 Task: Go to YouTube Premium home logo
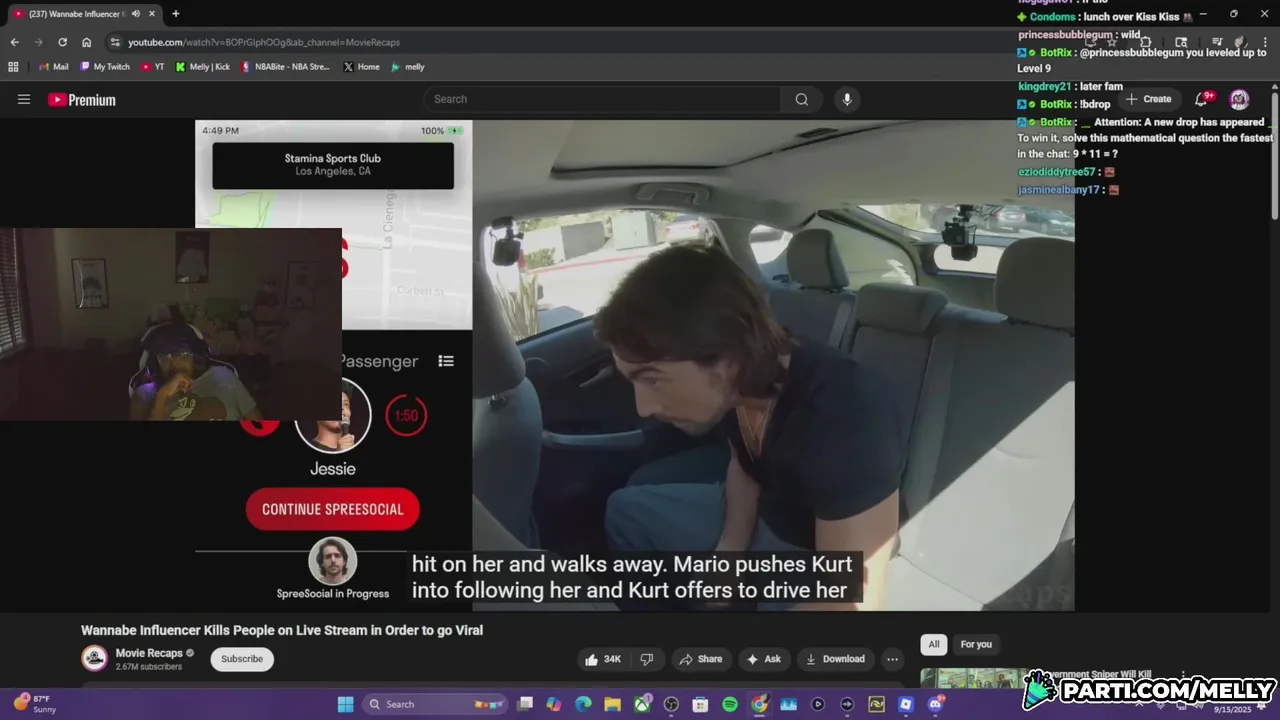pyautogui.click(x=82, y=100)
